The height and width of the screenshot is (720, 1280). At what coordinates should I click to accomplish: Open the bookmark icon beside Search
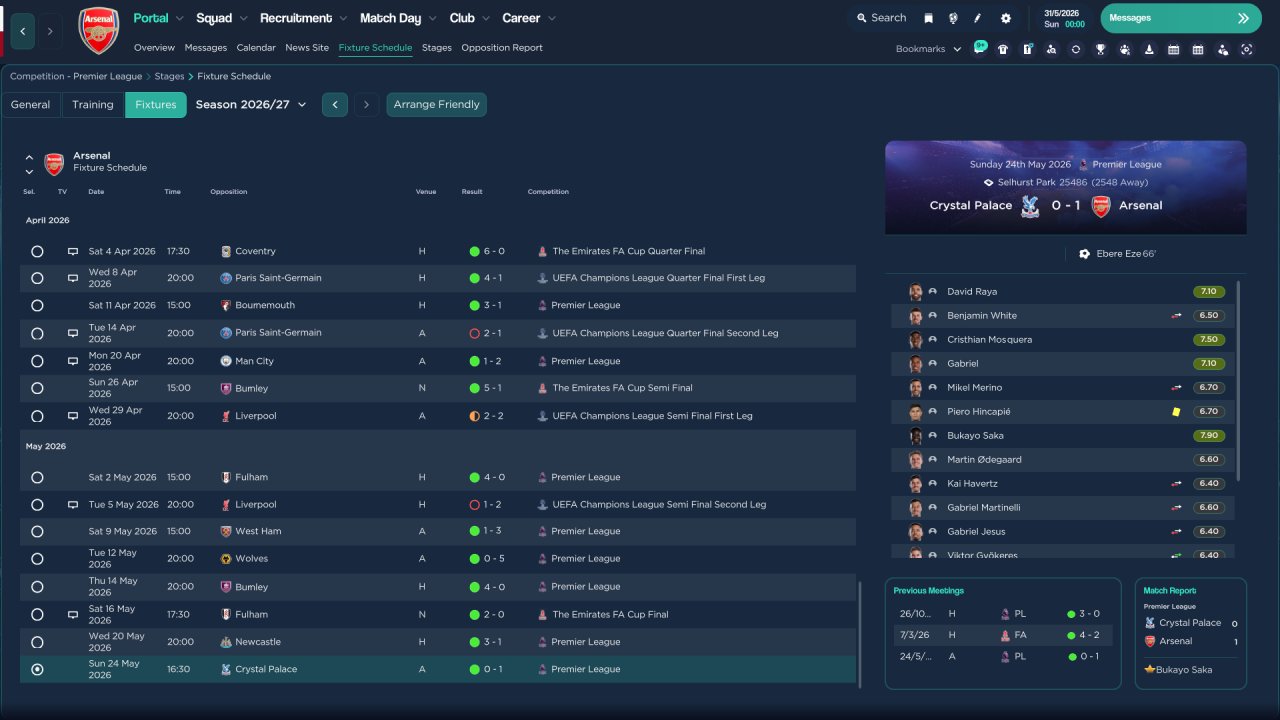pyautogui.click(x=928, y=18)
